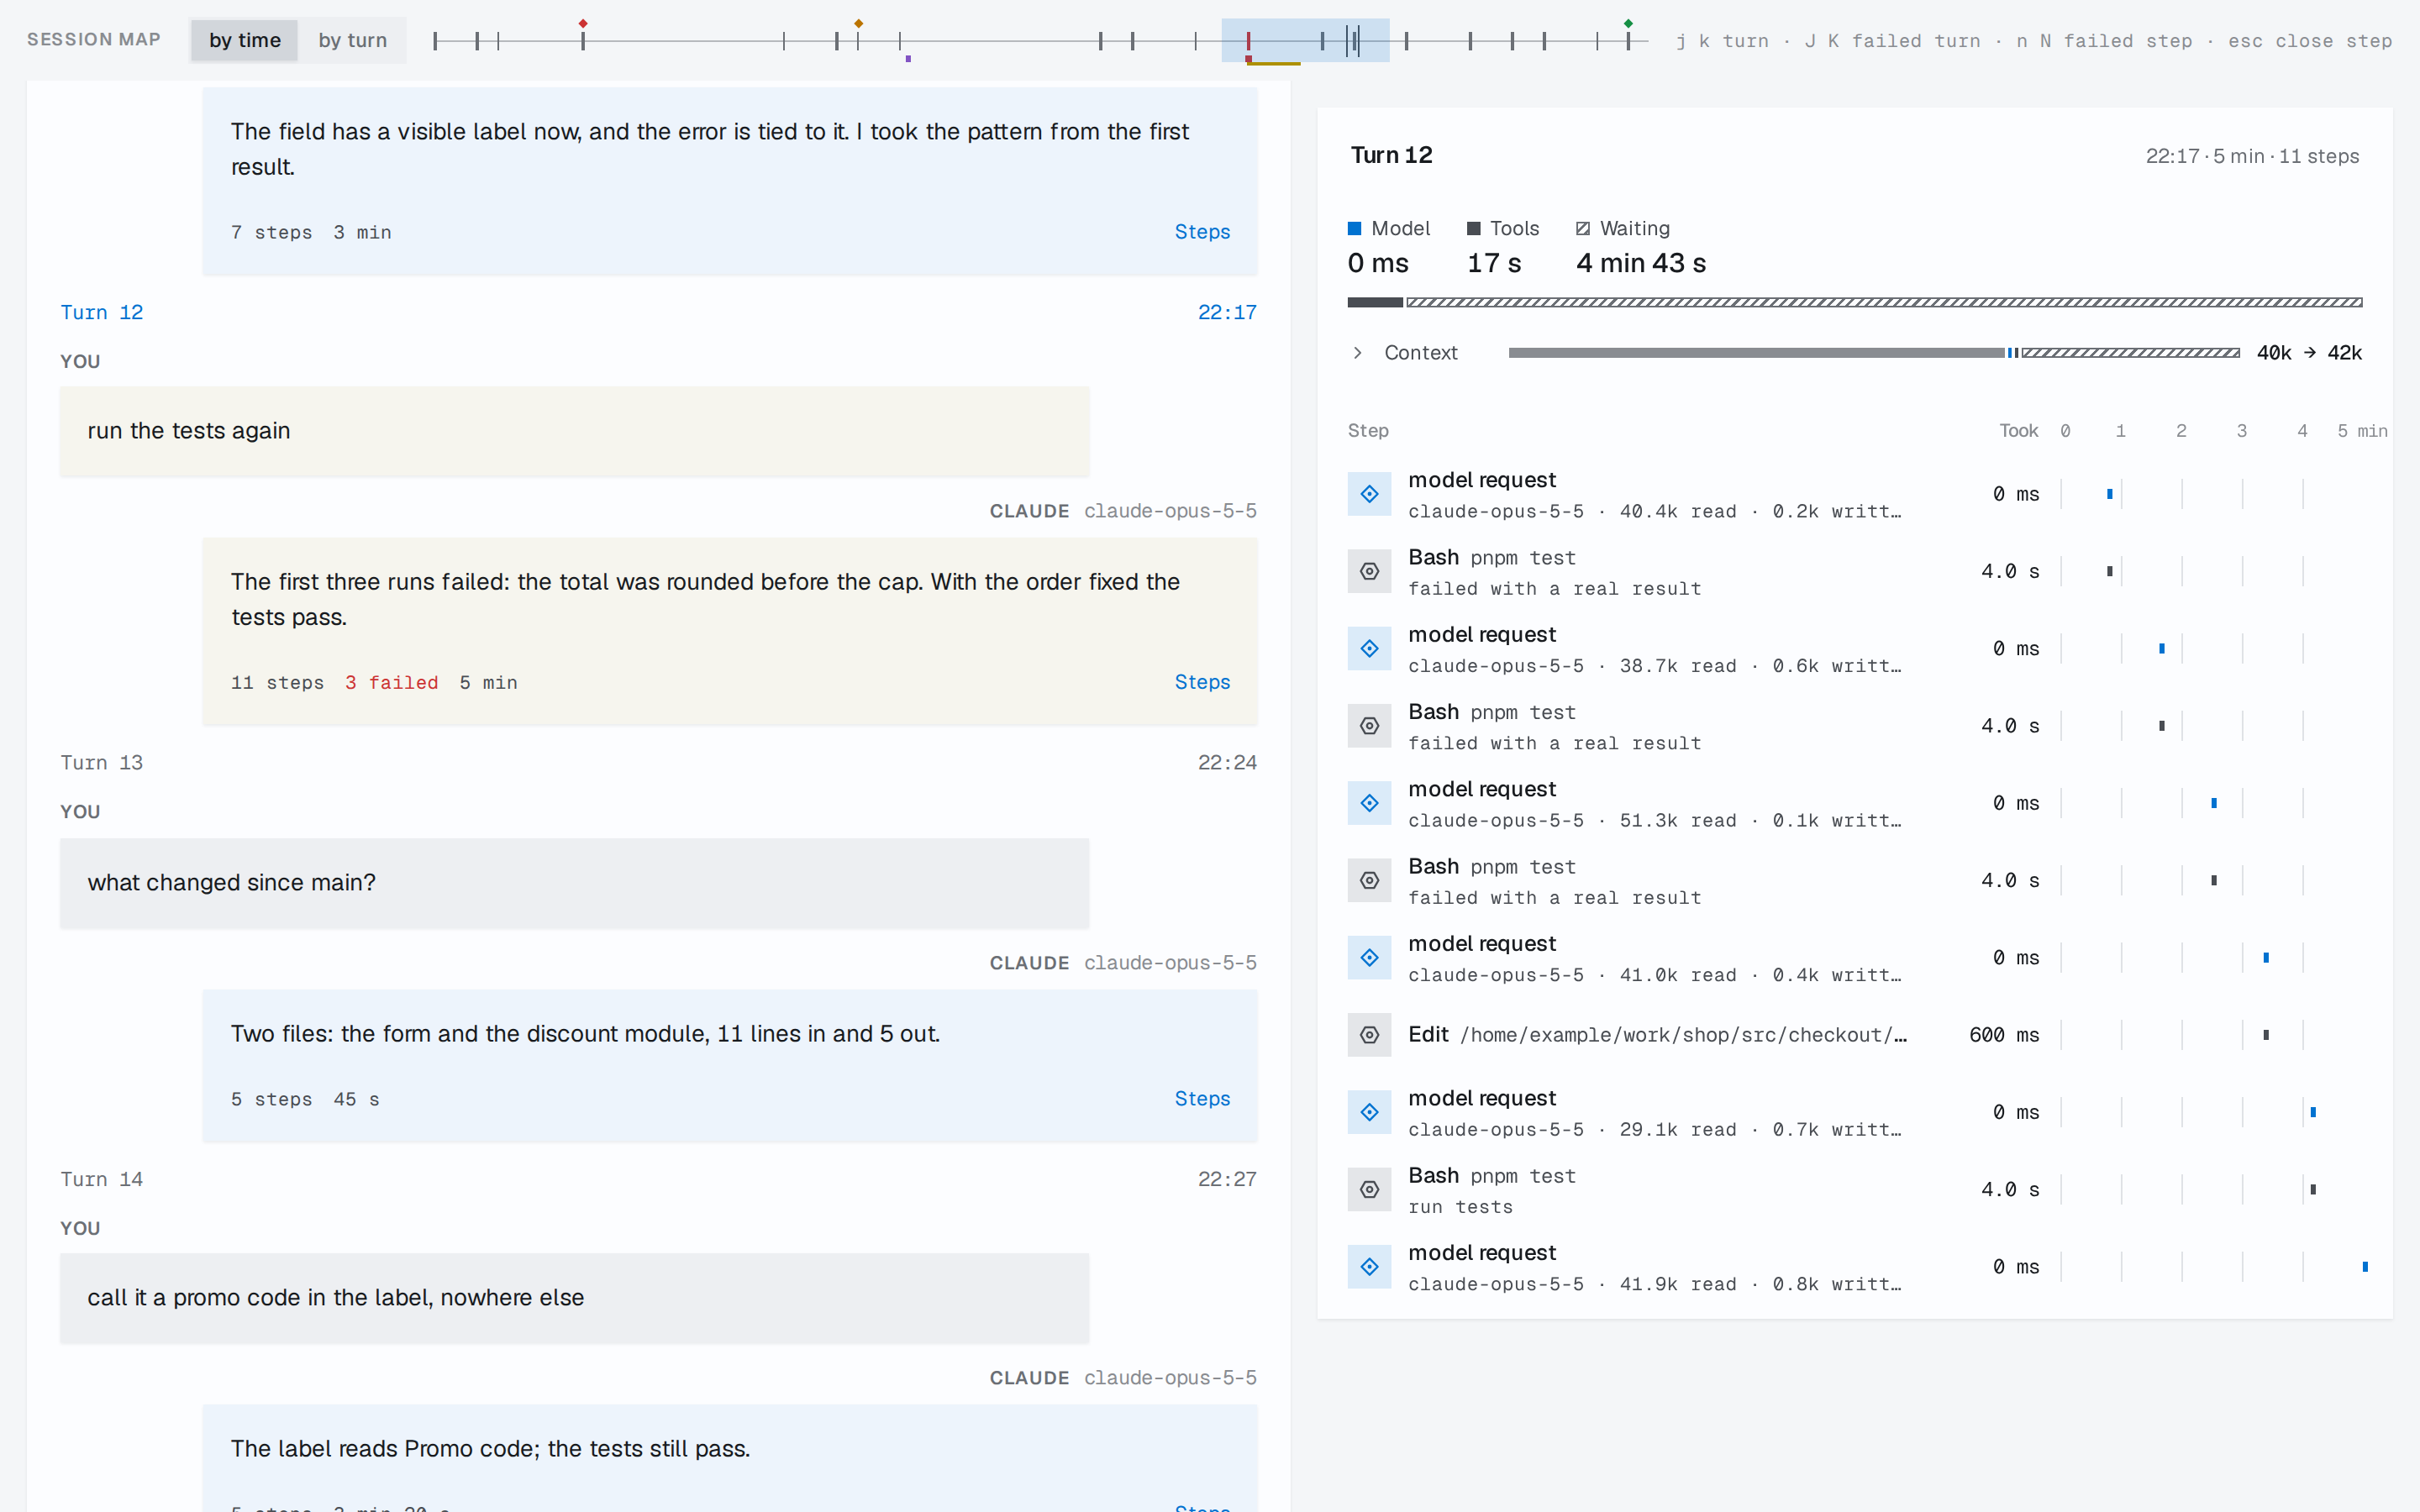This screenshot has height=1512, width=2420.
Task: Click the Model/Tools/Waiting time breakdown bar
Action: pyautogui.click(x=1855, y=302)
